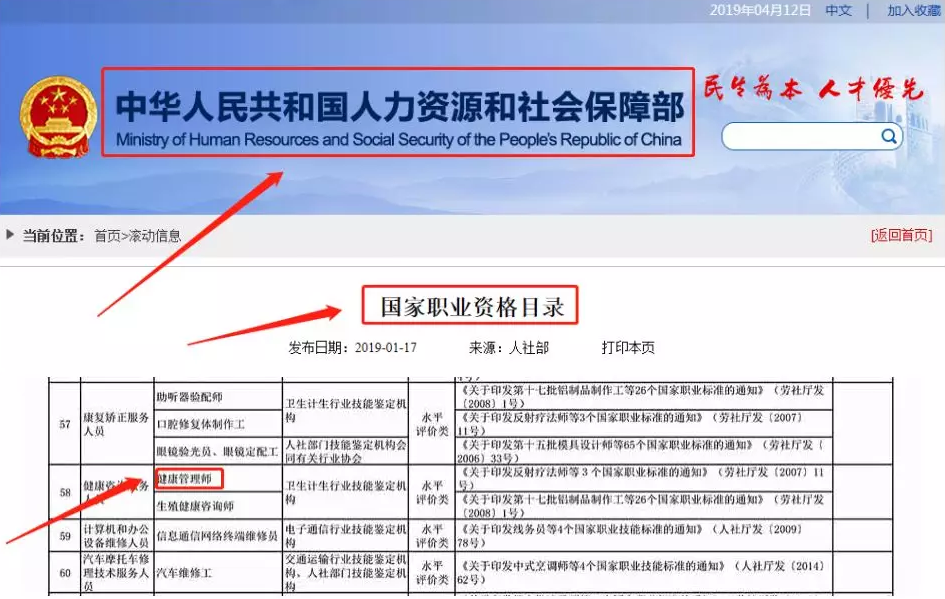Image resolution: width=945 pixels, height=599 pixels.
Task: Click 人社部门技能鉴定机构会同有关行业协会 cell
Action: pyautogui.click(x=346, y=451)
